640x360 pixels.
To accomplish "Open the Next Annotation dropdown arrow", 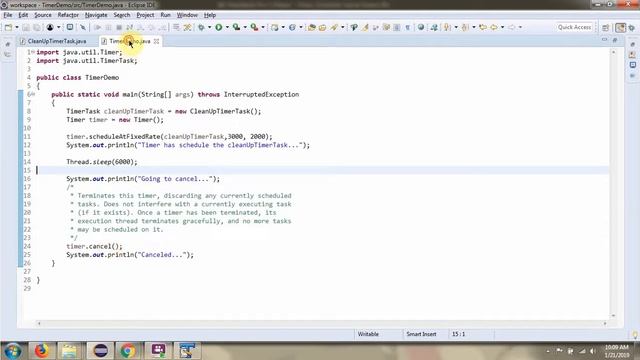I will 456,27.
